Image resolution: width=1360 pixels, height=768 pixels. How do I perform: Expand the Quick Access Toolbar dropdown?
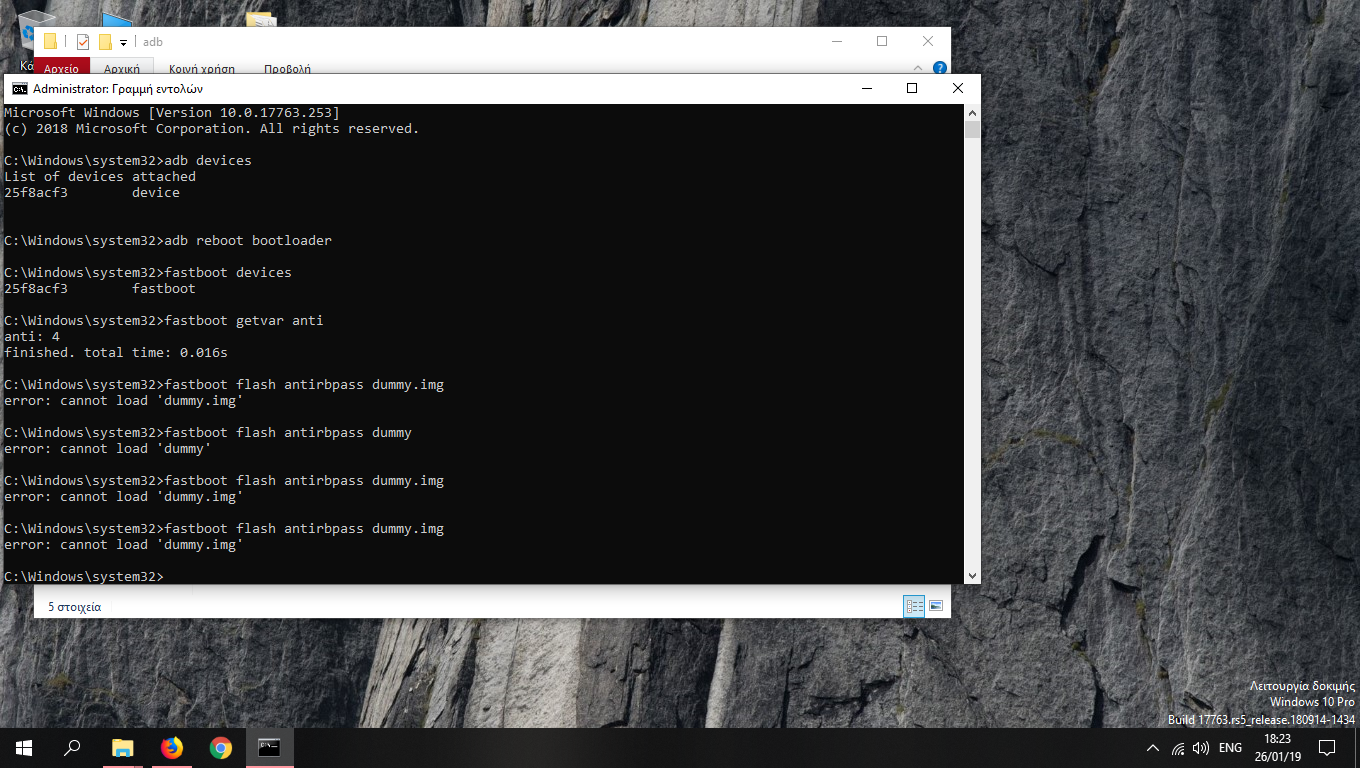point(124,42)
